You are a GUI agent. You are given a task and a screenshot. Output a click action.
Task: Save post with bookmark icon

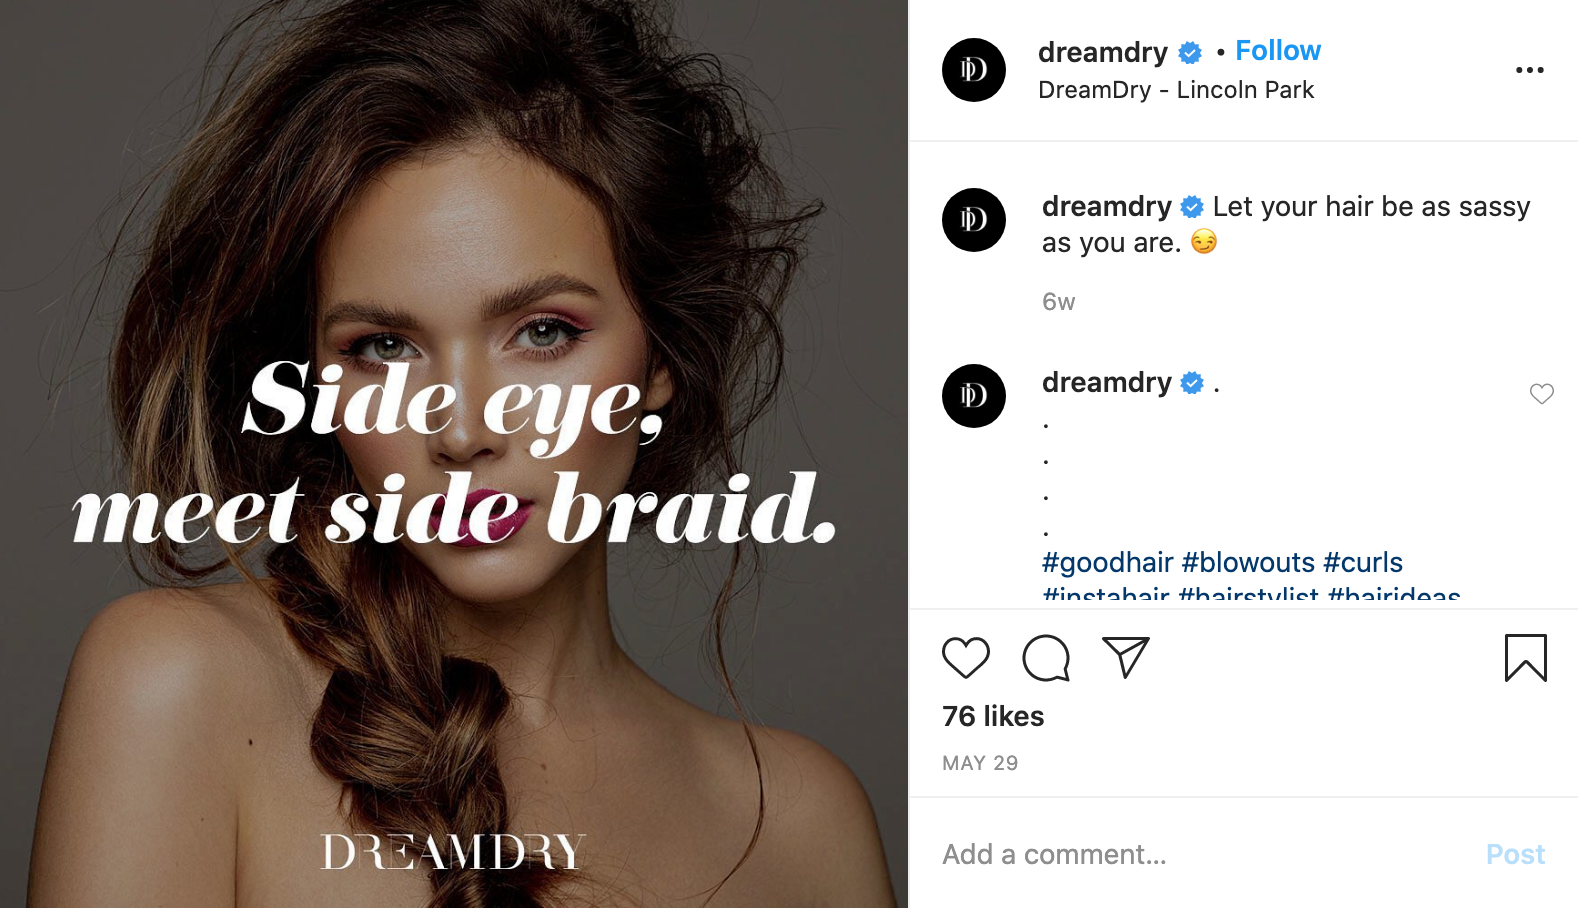click(1526, 658)
